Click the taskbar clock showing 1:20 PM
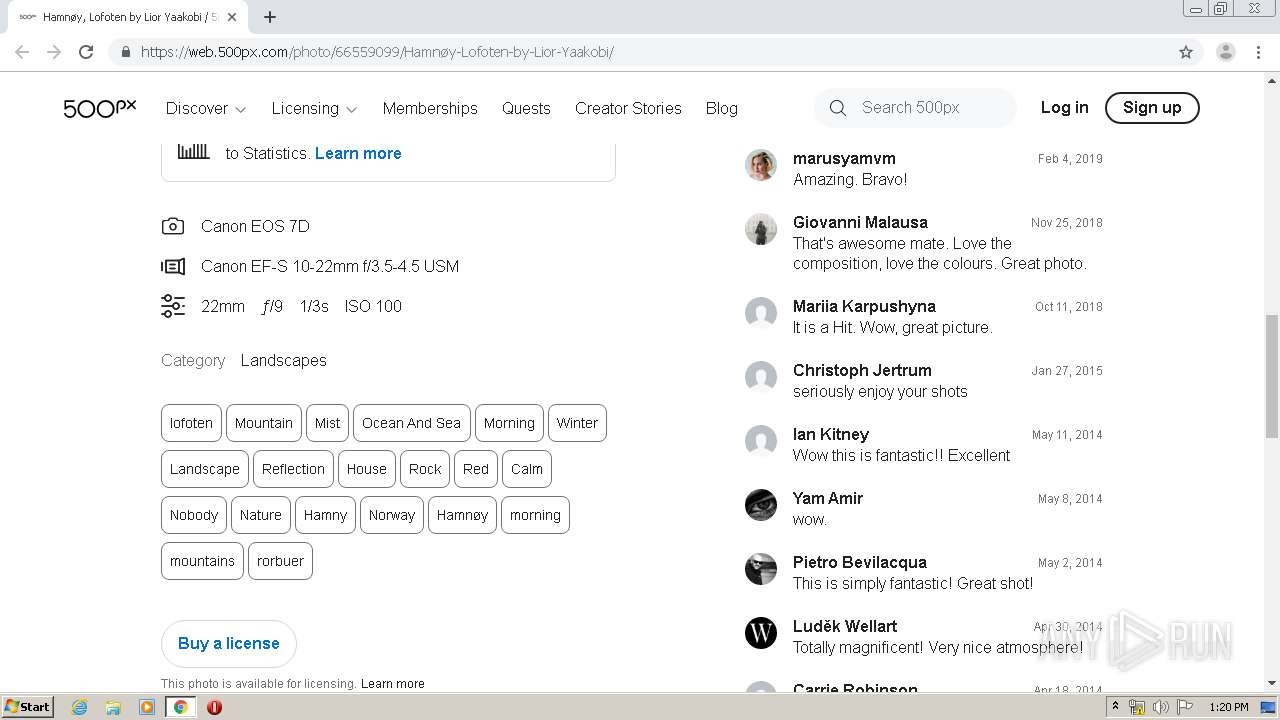Viewport: 1280px width, 720px height. click(1229, 707)
